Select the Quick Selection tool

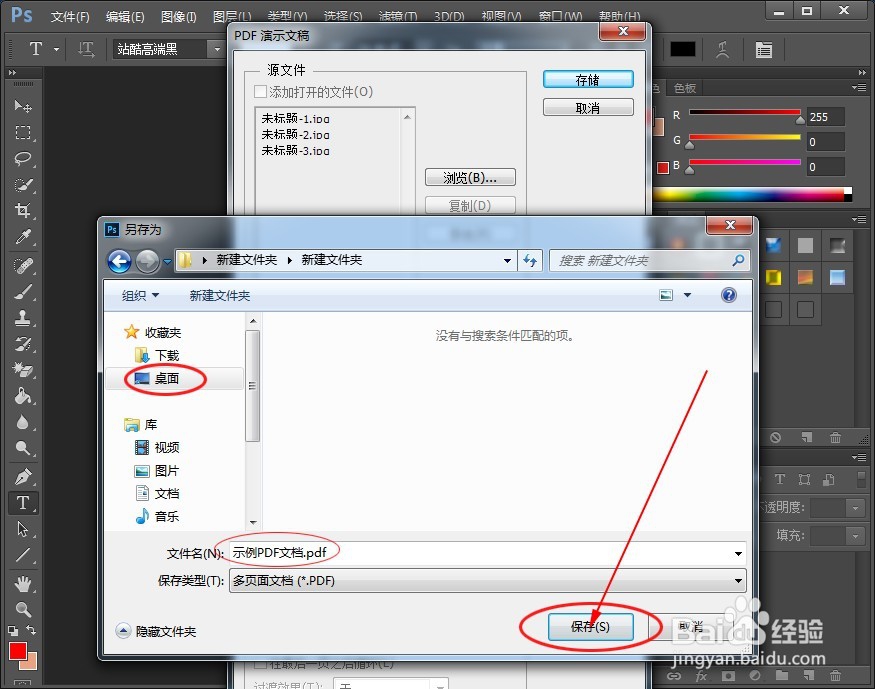23,185
